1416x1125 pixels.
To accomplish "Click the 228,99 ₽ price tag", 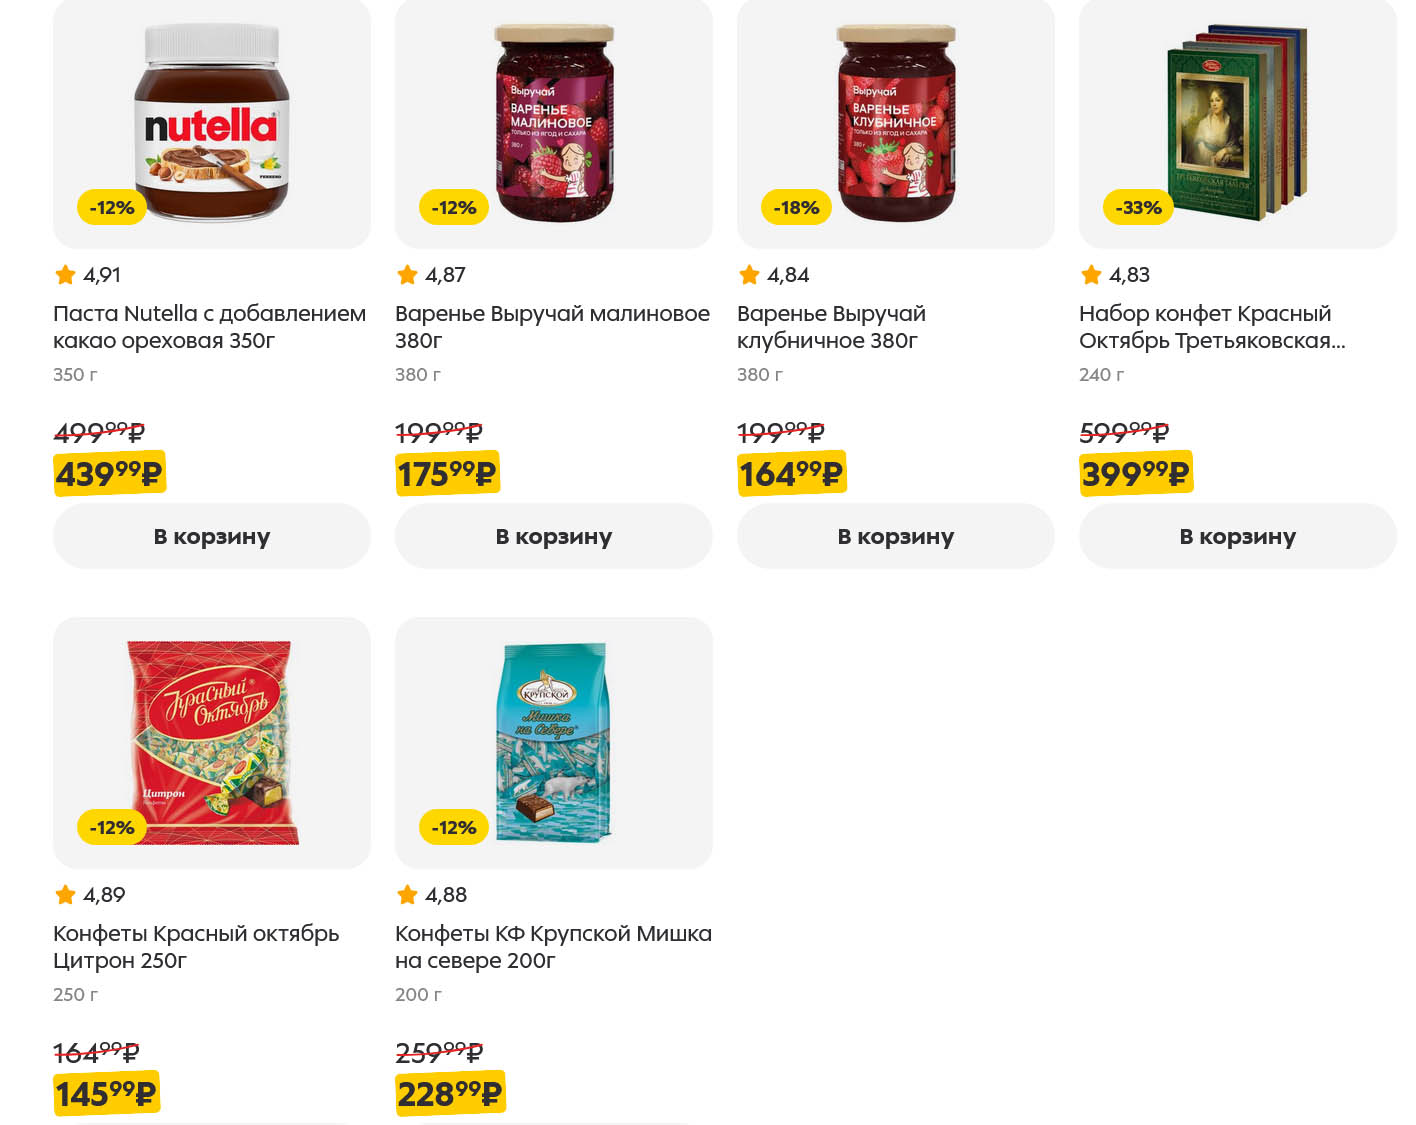I will pyautogui.click(x=449, y=1094).
